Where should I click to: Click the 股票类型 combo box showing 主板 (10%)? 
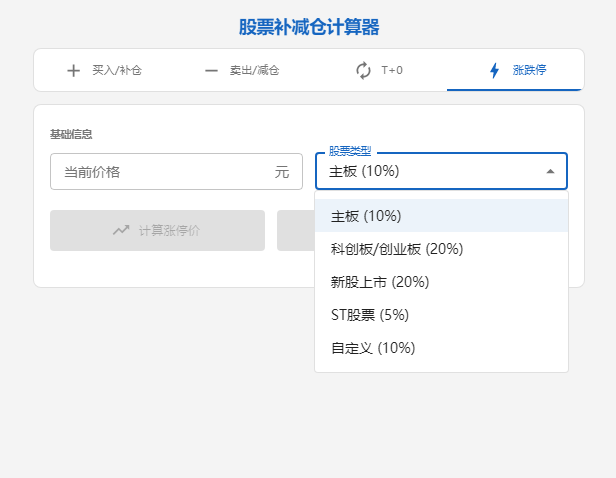click(x=430, y=171)
